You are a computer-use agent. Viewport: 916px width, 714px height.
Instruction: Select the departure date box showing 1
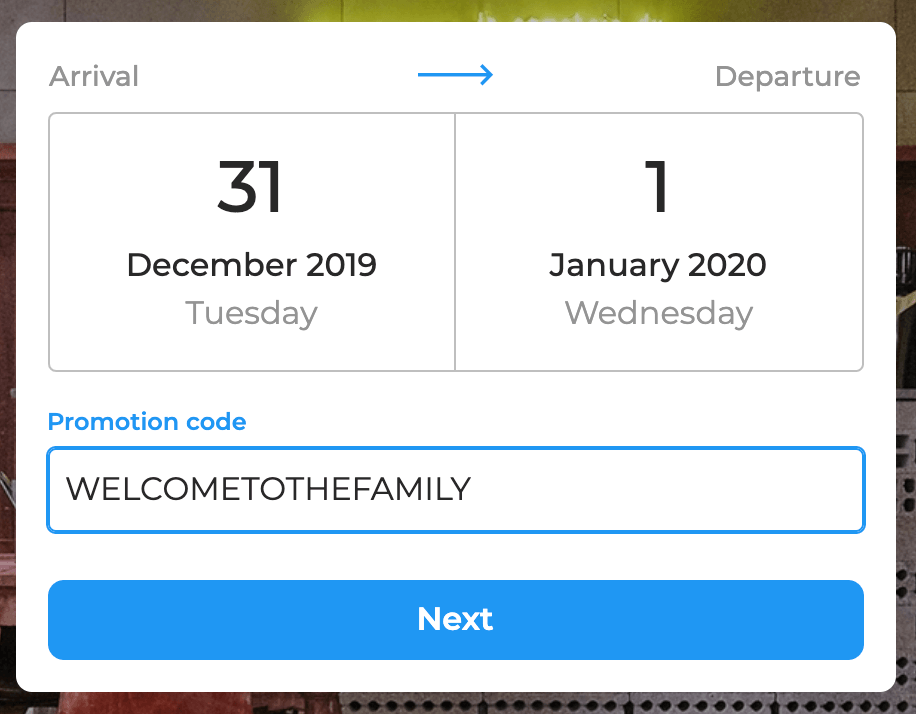(659, 242)
